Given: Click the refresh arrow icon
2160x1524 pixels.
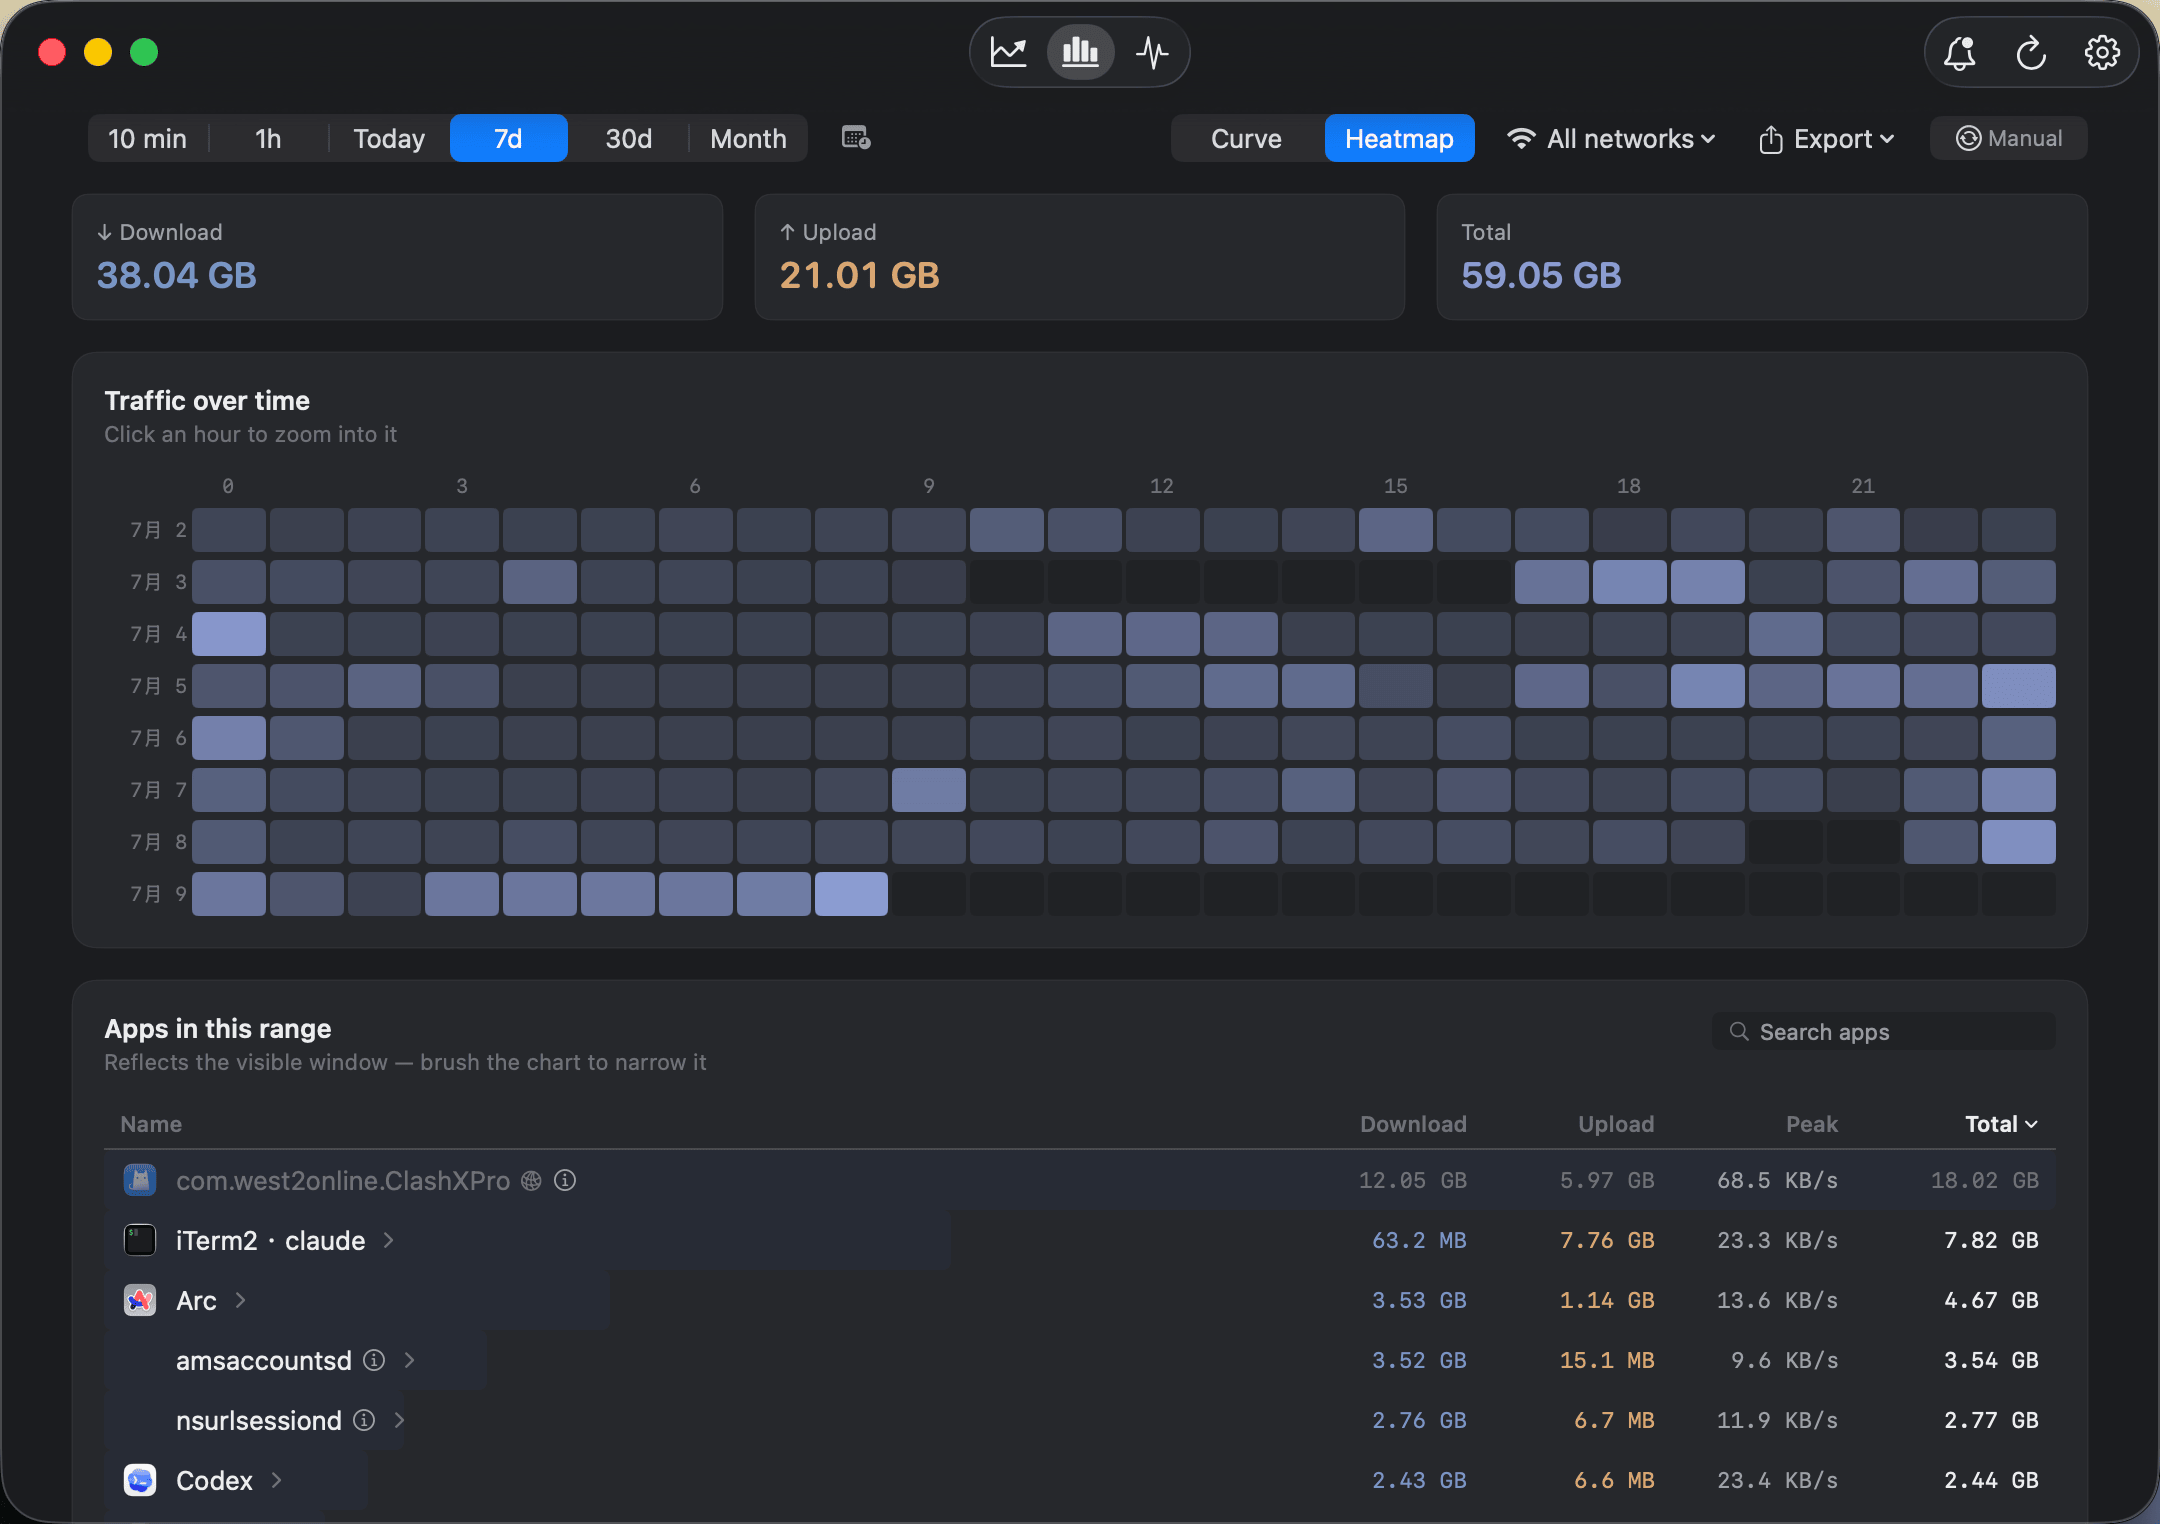Looking at the screenshot, I should pos(2031,52).
